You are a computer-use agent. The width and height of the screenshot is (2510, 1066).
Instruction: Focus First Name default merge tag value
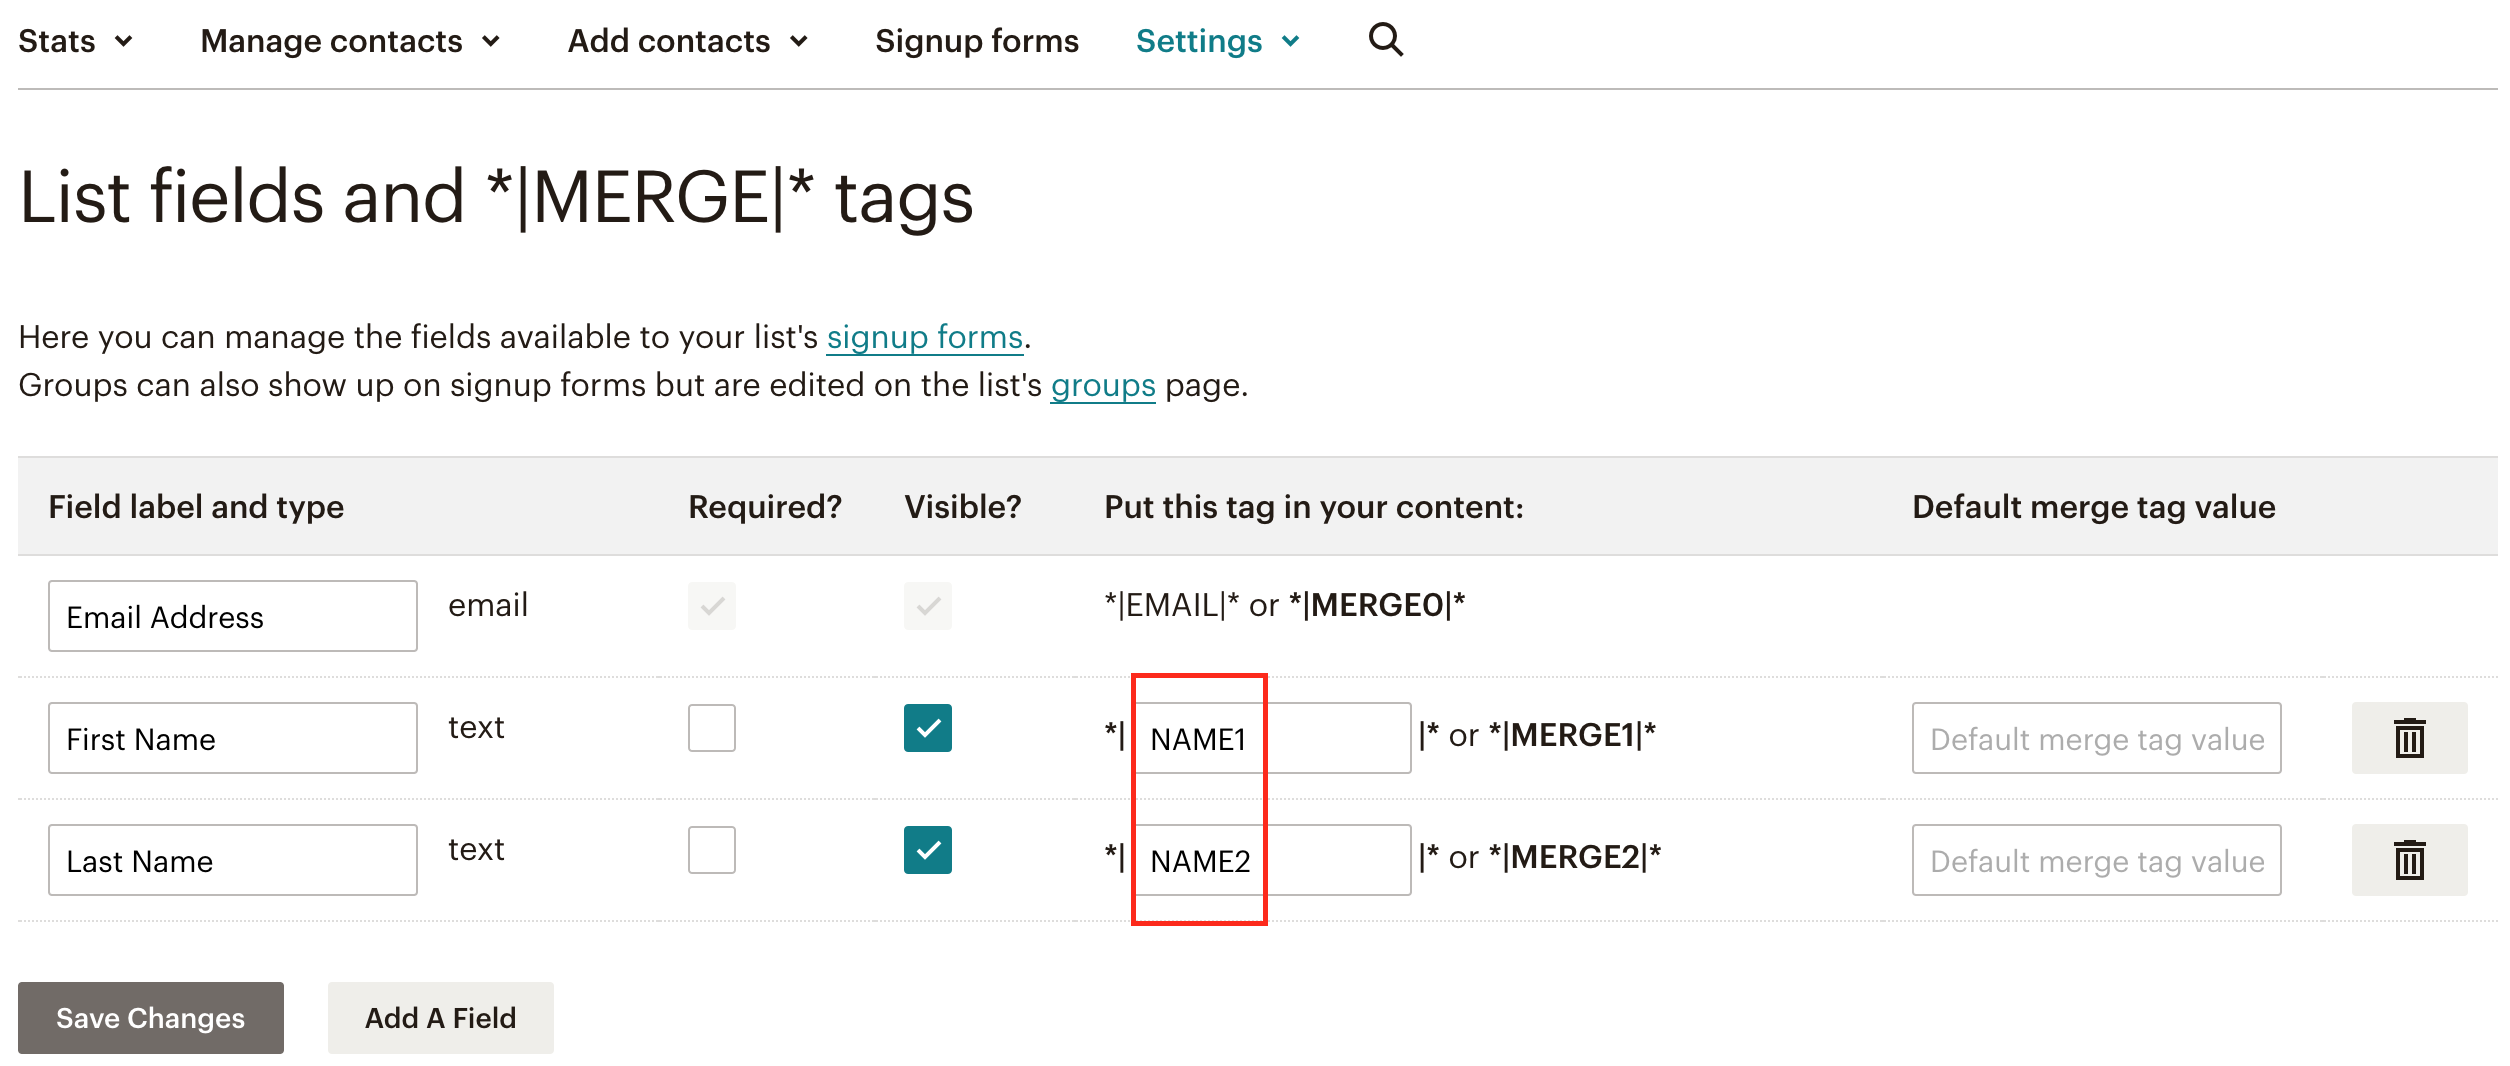(x=2096, y=738)
